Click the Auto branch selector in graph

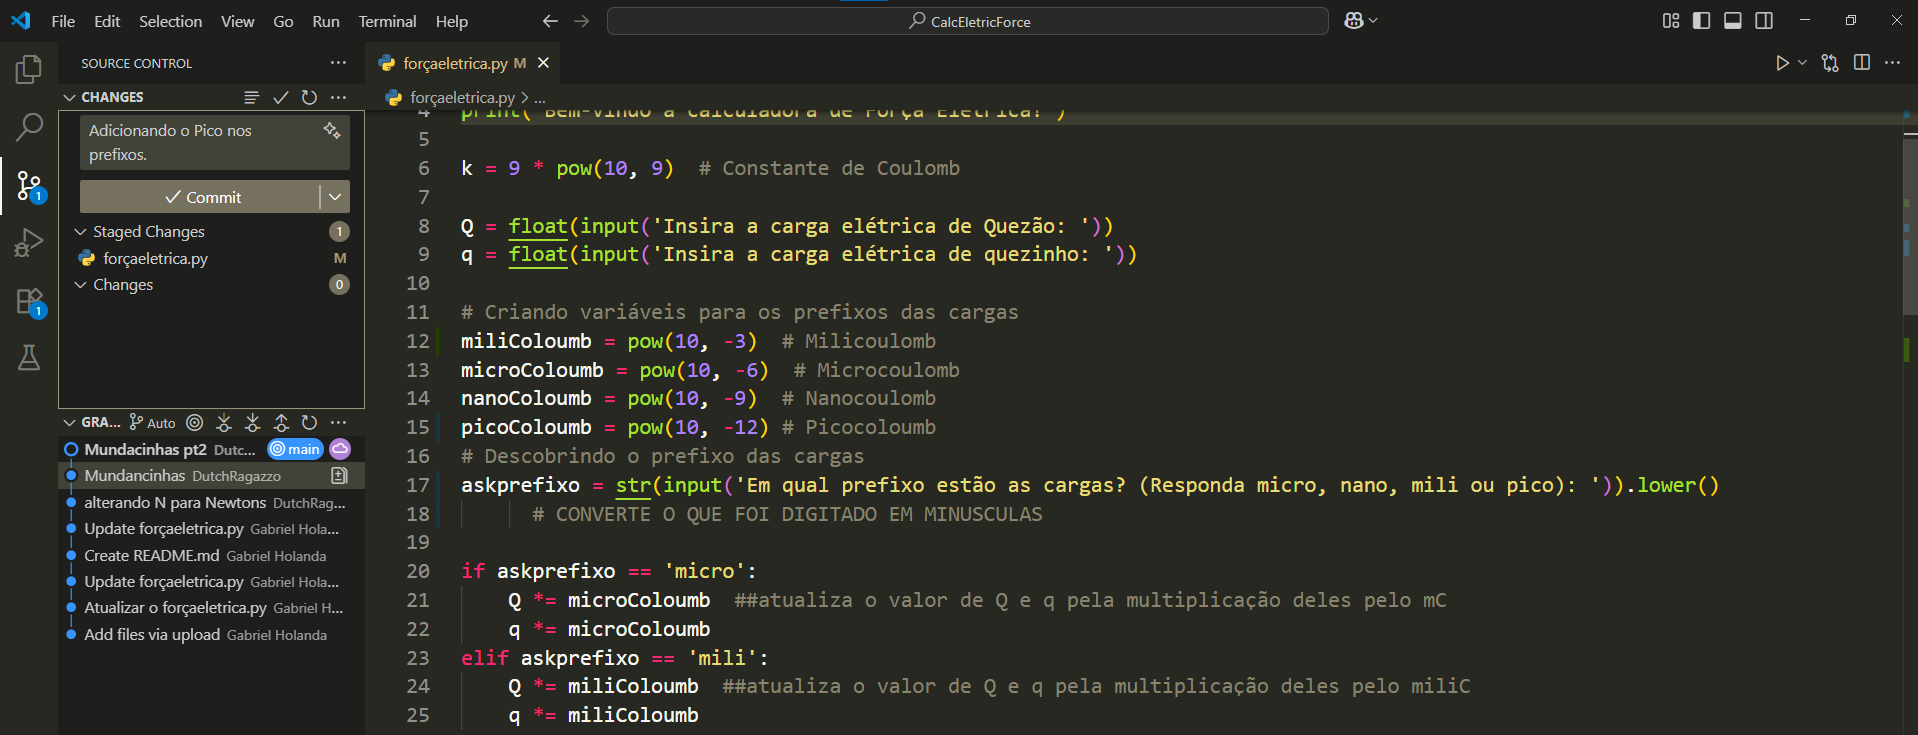(152, 423)
